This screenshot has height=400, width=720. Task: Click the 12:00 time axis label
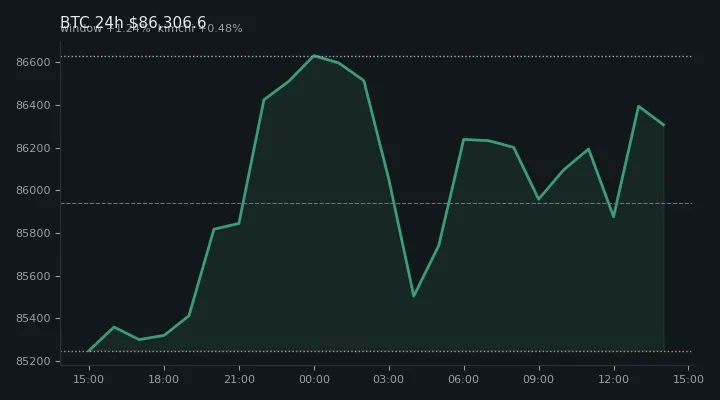point(613,379)
